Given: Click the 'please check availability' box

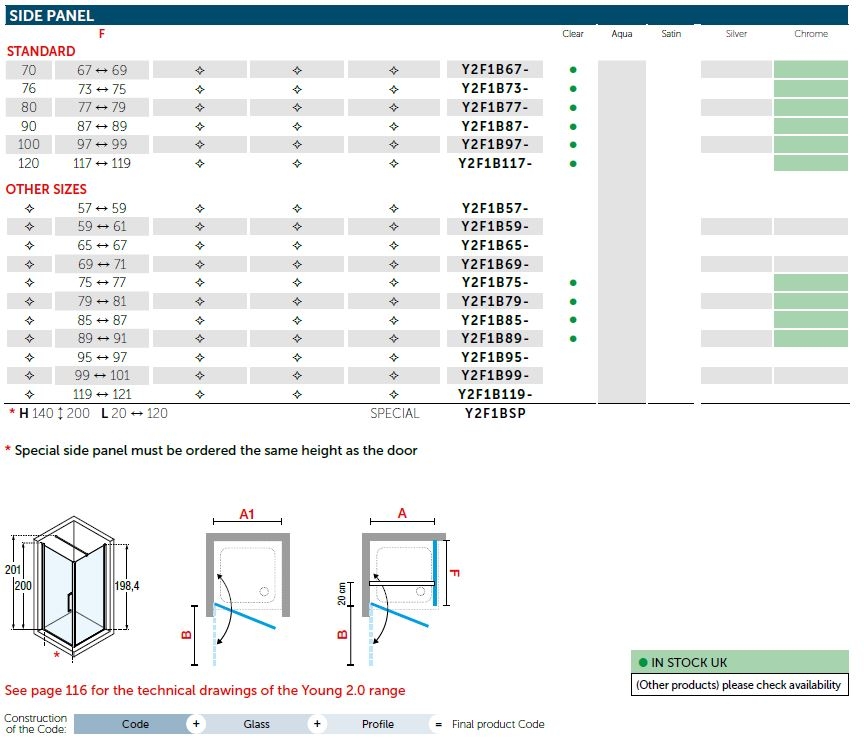Looking at the screenshot, I should (739, 685).
